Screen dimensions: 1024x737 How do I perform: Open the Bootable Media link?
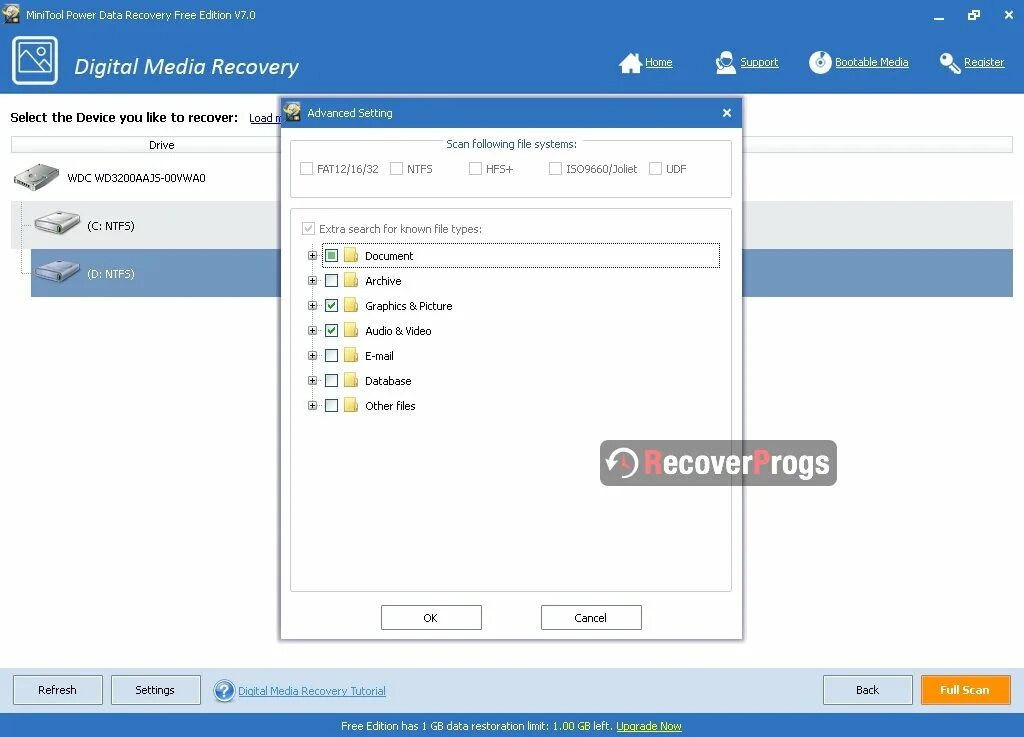click(x=871, y=62)
